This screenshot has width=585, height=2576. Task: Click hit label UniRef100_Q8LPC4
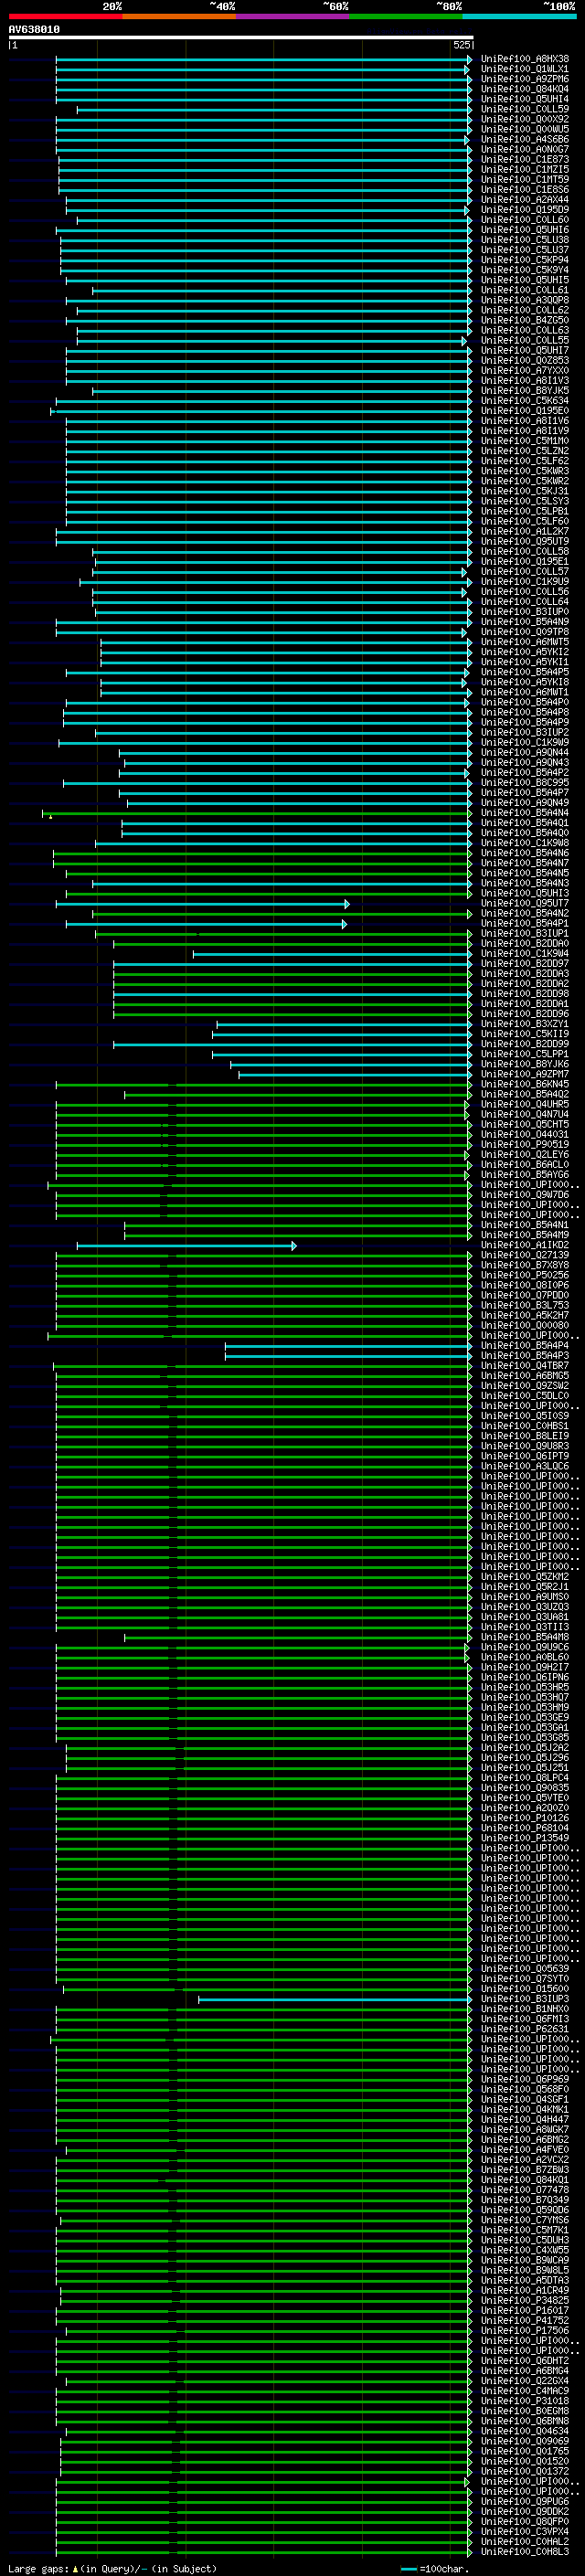tap(524, 1778)
